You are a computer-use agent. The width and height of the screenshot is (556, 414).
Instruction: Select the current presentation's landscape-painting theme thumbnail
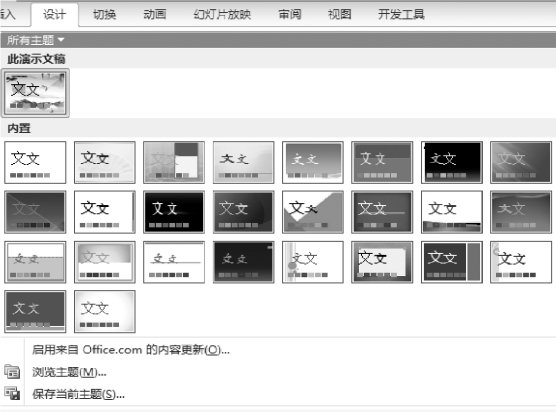[35, 93]
